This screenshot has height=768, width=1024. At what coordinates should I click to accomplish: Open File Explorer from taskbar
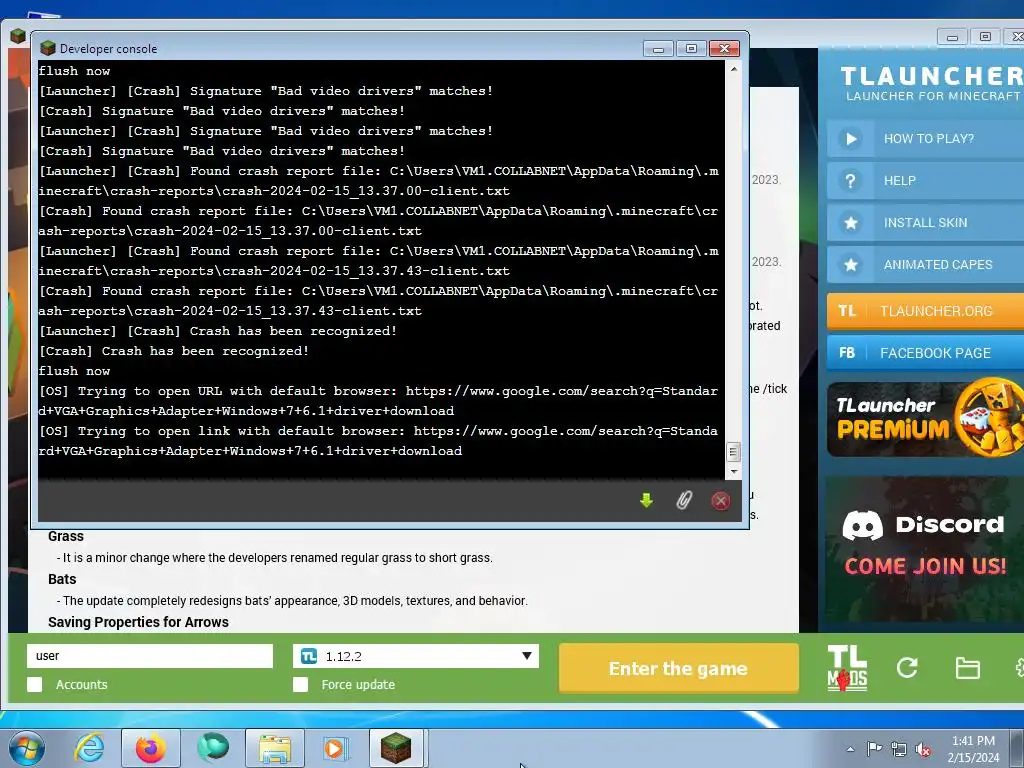tap(275, 748)
